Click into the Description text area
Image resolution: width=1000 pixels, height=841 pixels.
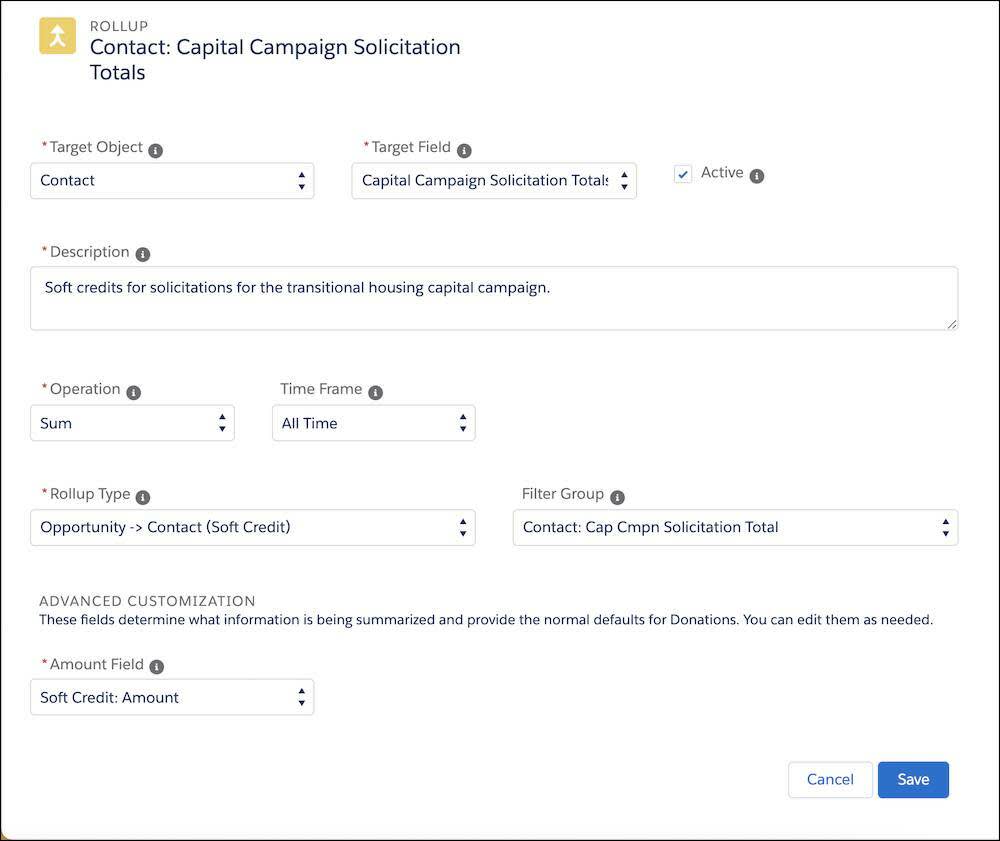pos(494,298)
